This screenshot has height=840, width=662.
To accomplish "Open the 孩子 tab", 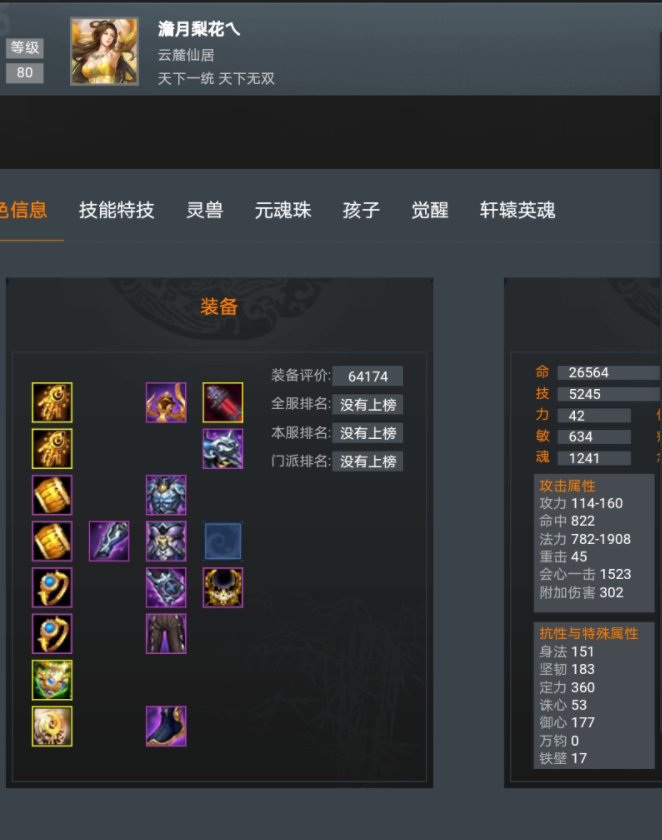I will coord(362,210).
